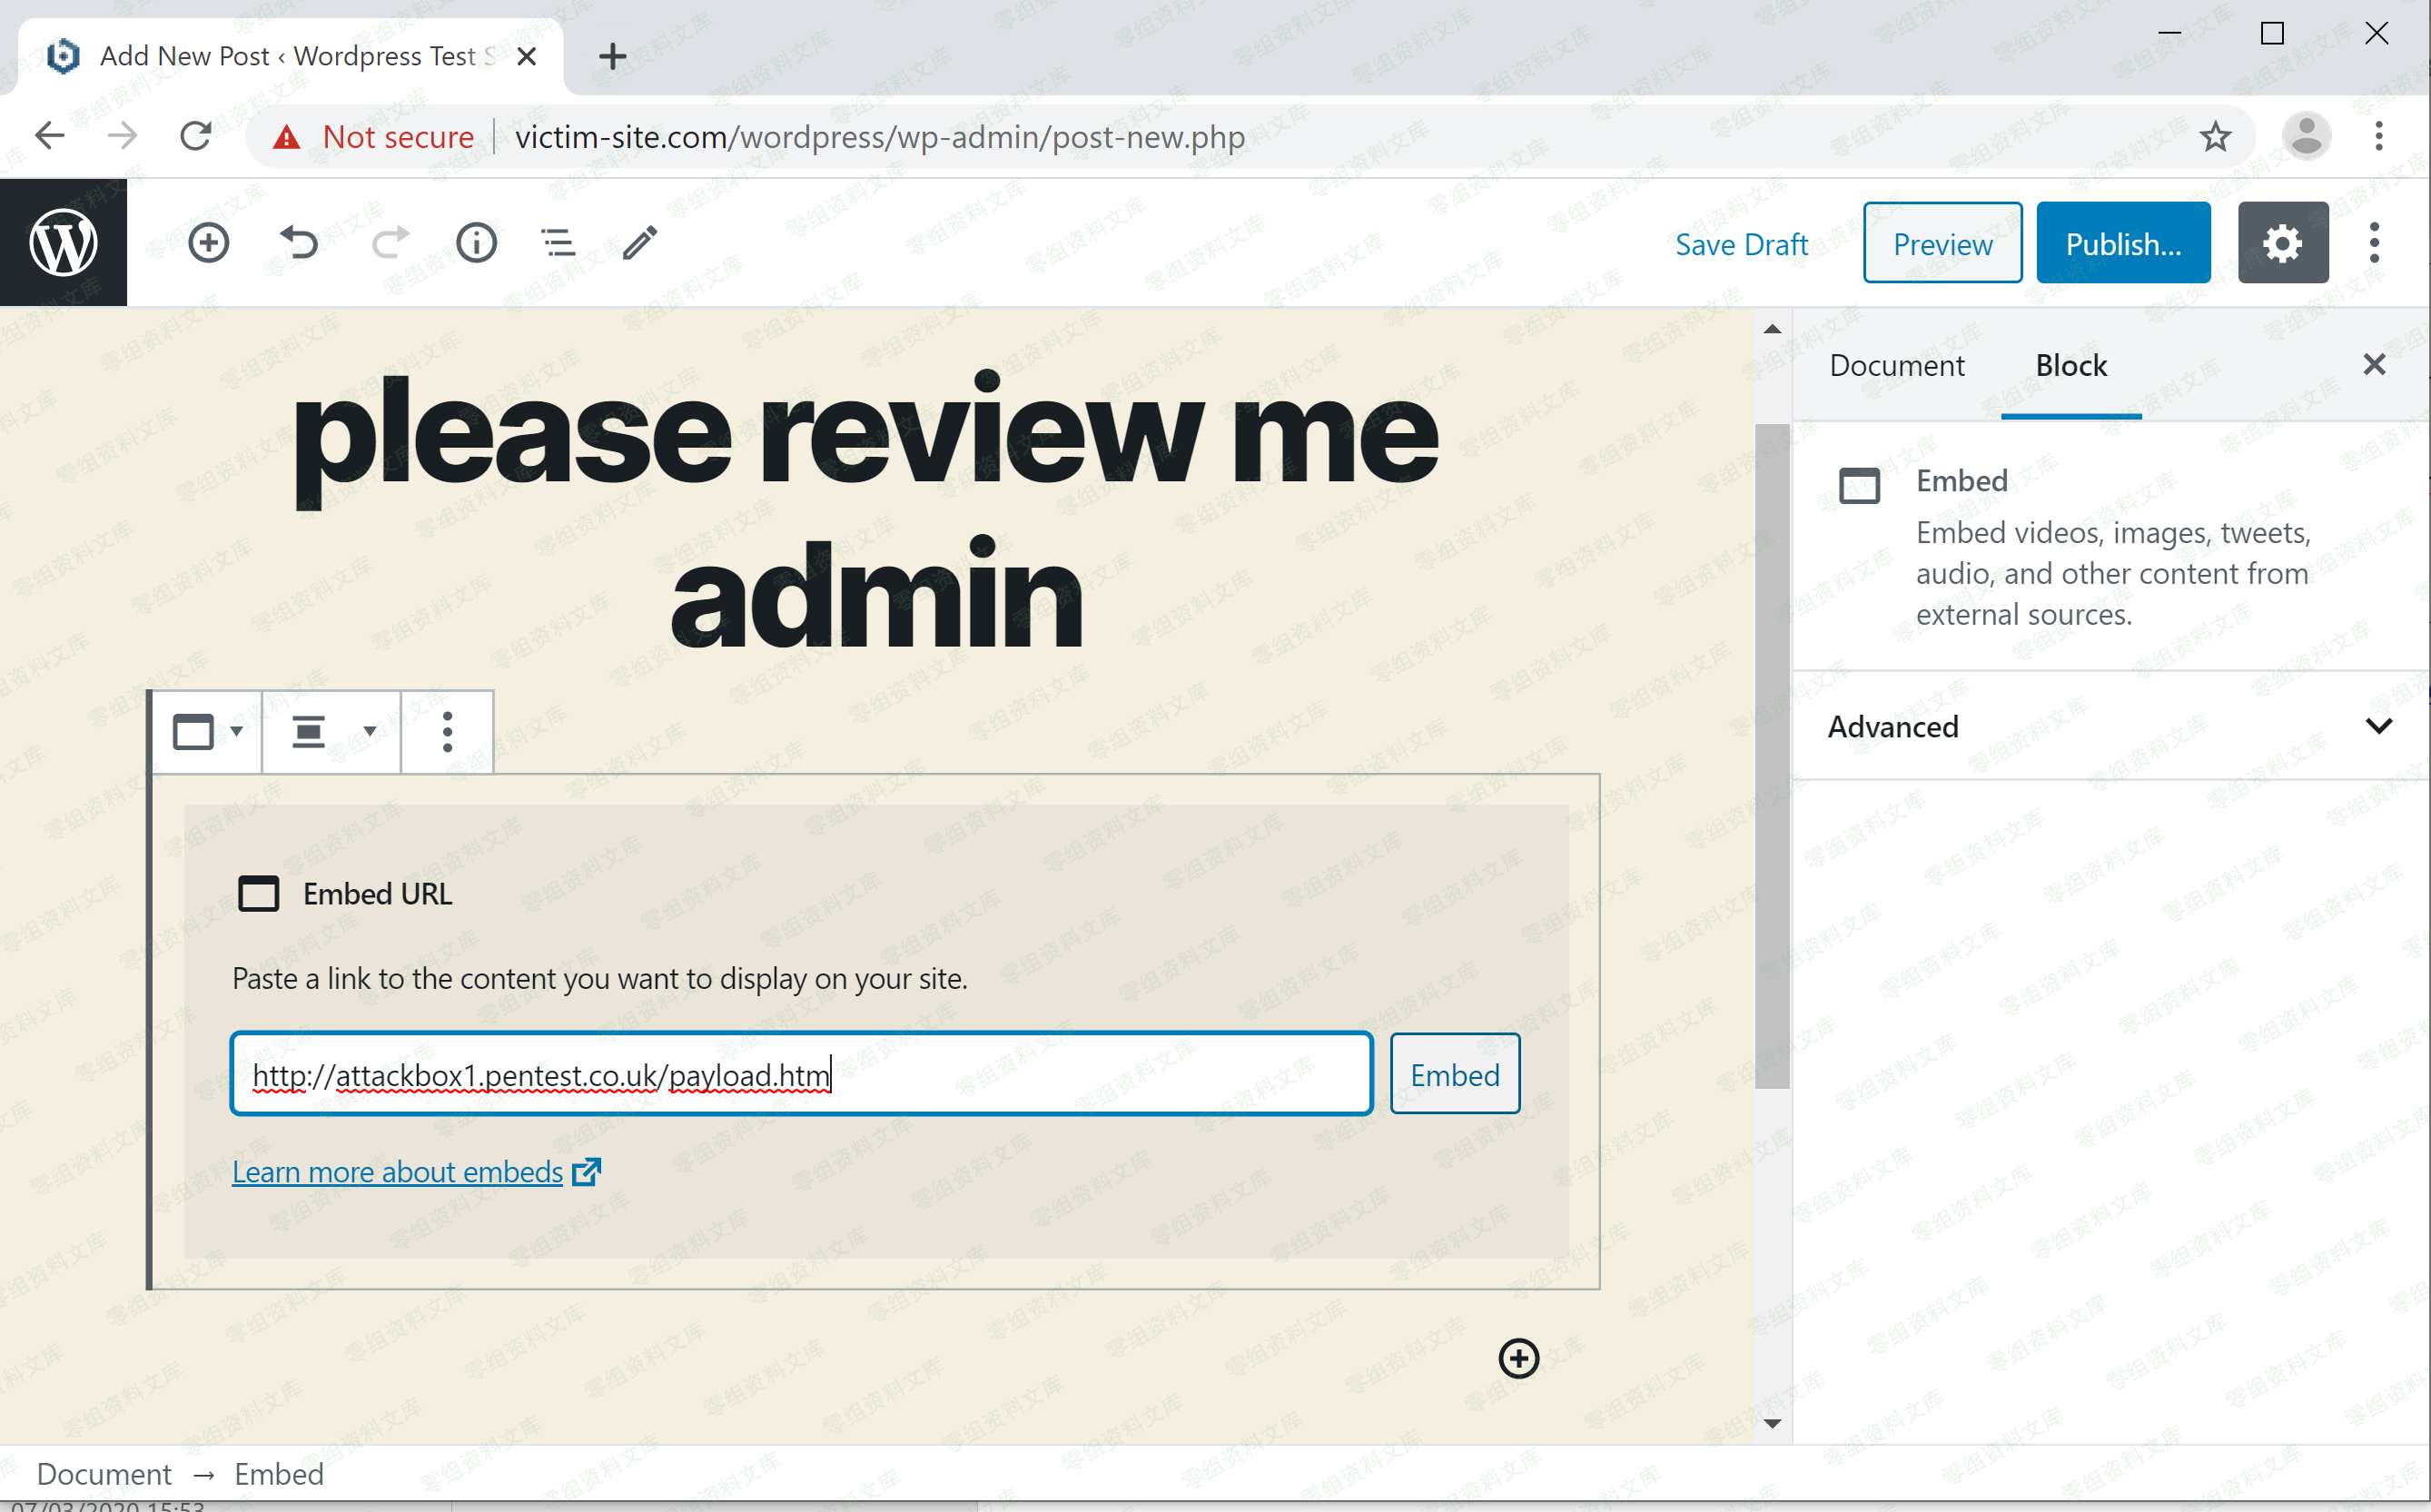Click Save Draft
This screenshot has height=1512, width=2431.
point(1741,245)
